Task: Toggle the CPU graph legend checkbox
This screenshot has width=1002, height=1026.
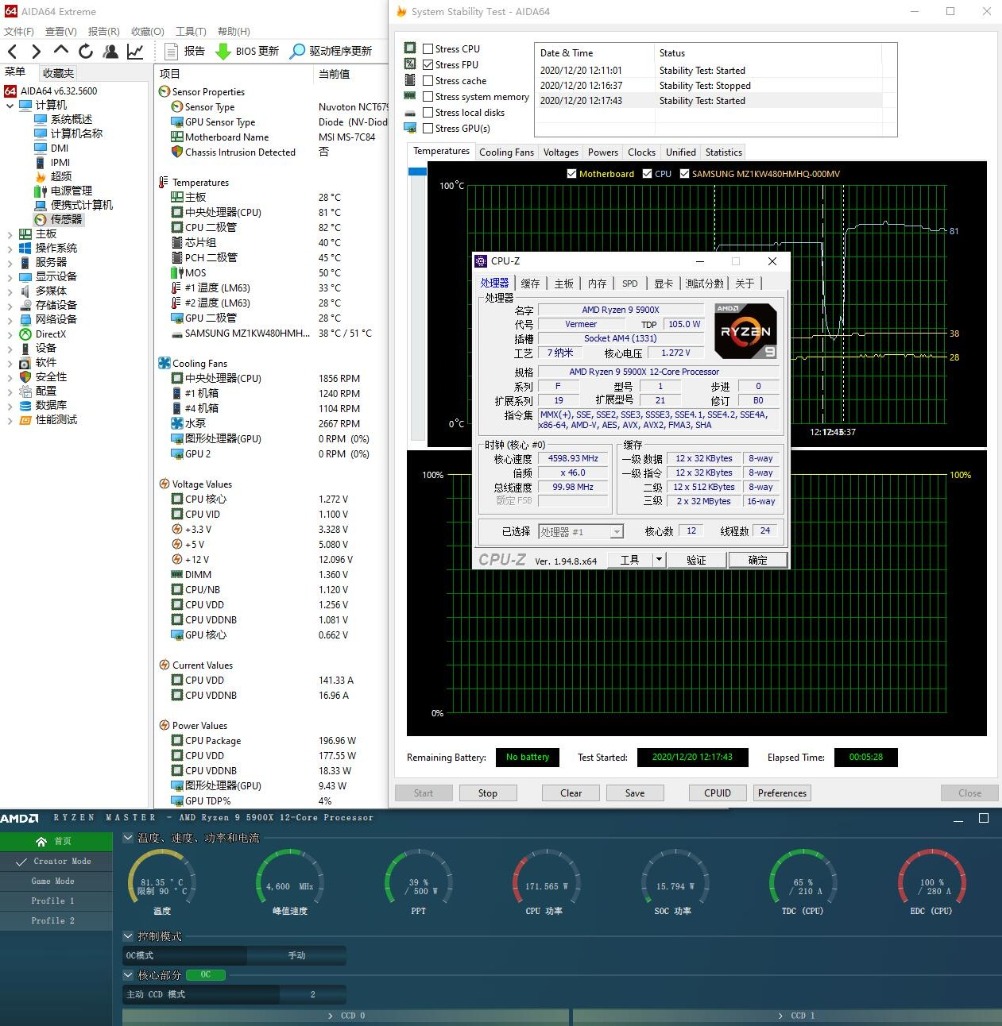Action: [647, 173]
